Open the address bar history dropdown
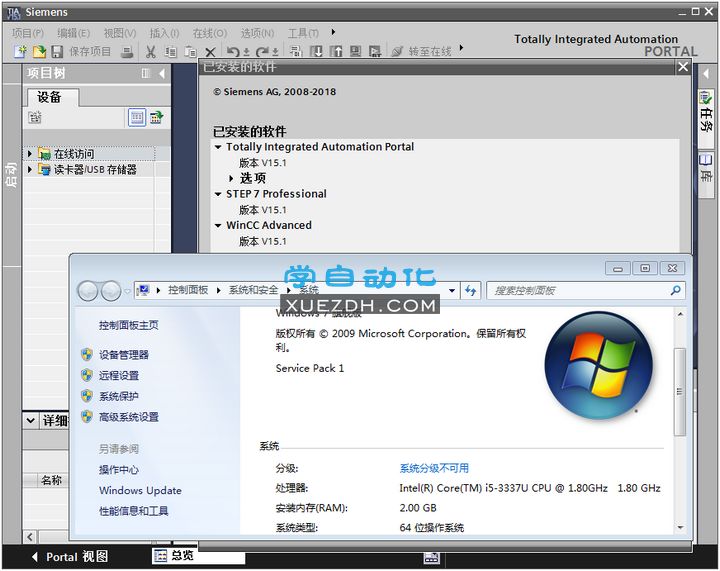The width and height of the screenshot is (720, 571). pos(452,290)
